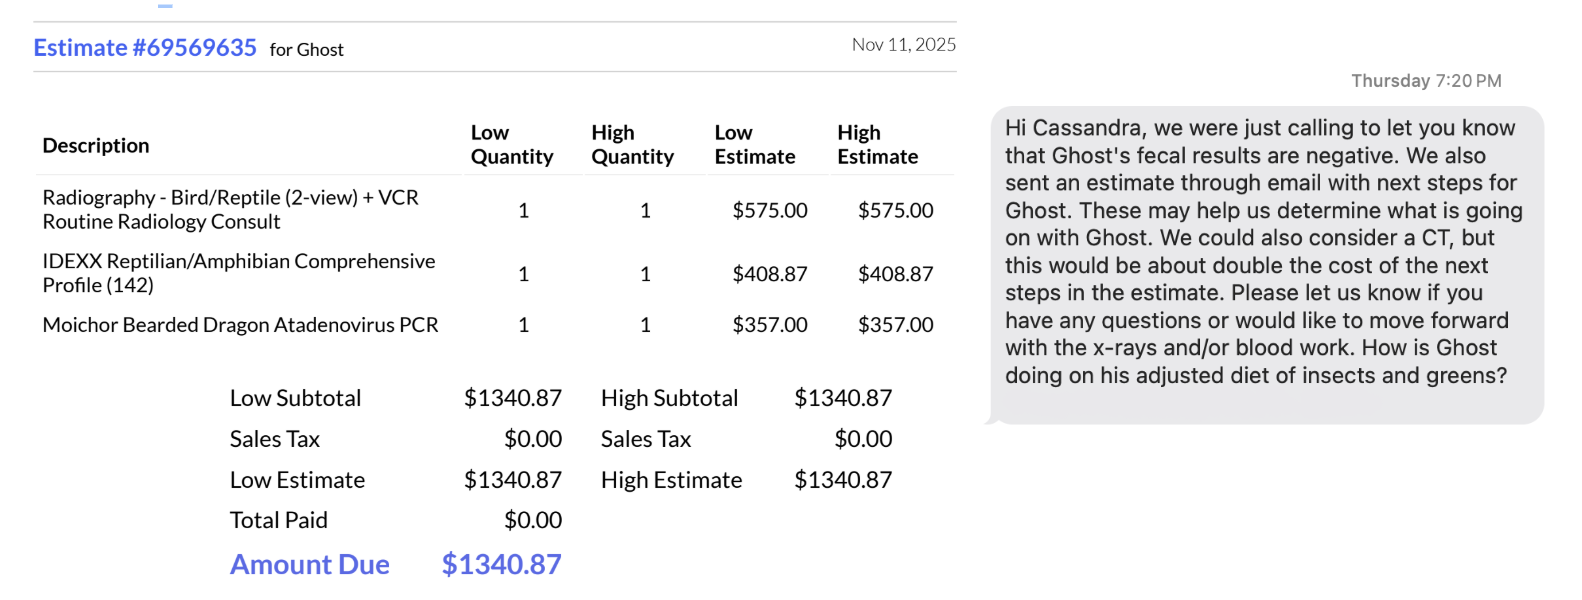Click the High Quantity column header
1582x600 pixels.
(632, 145)
